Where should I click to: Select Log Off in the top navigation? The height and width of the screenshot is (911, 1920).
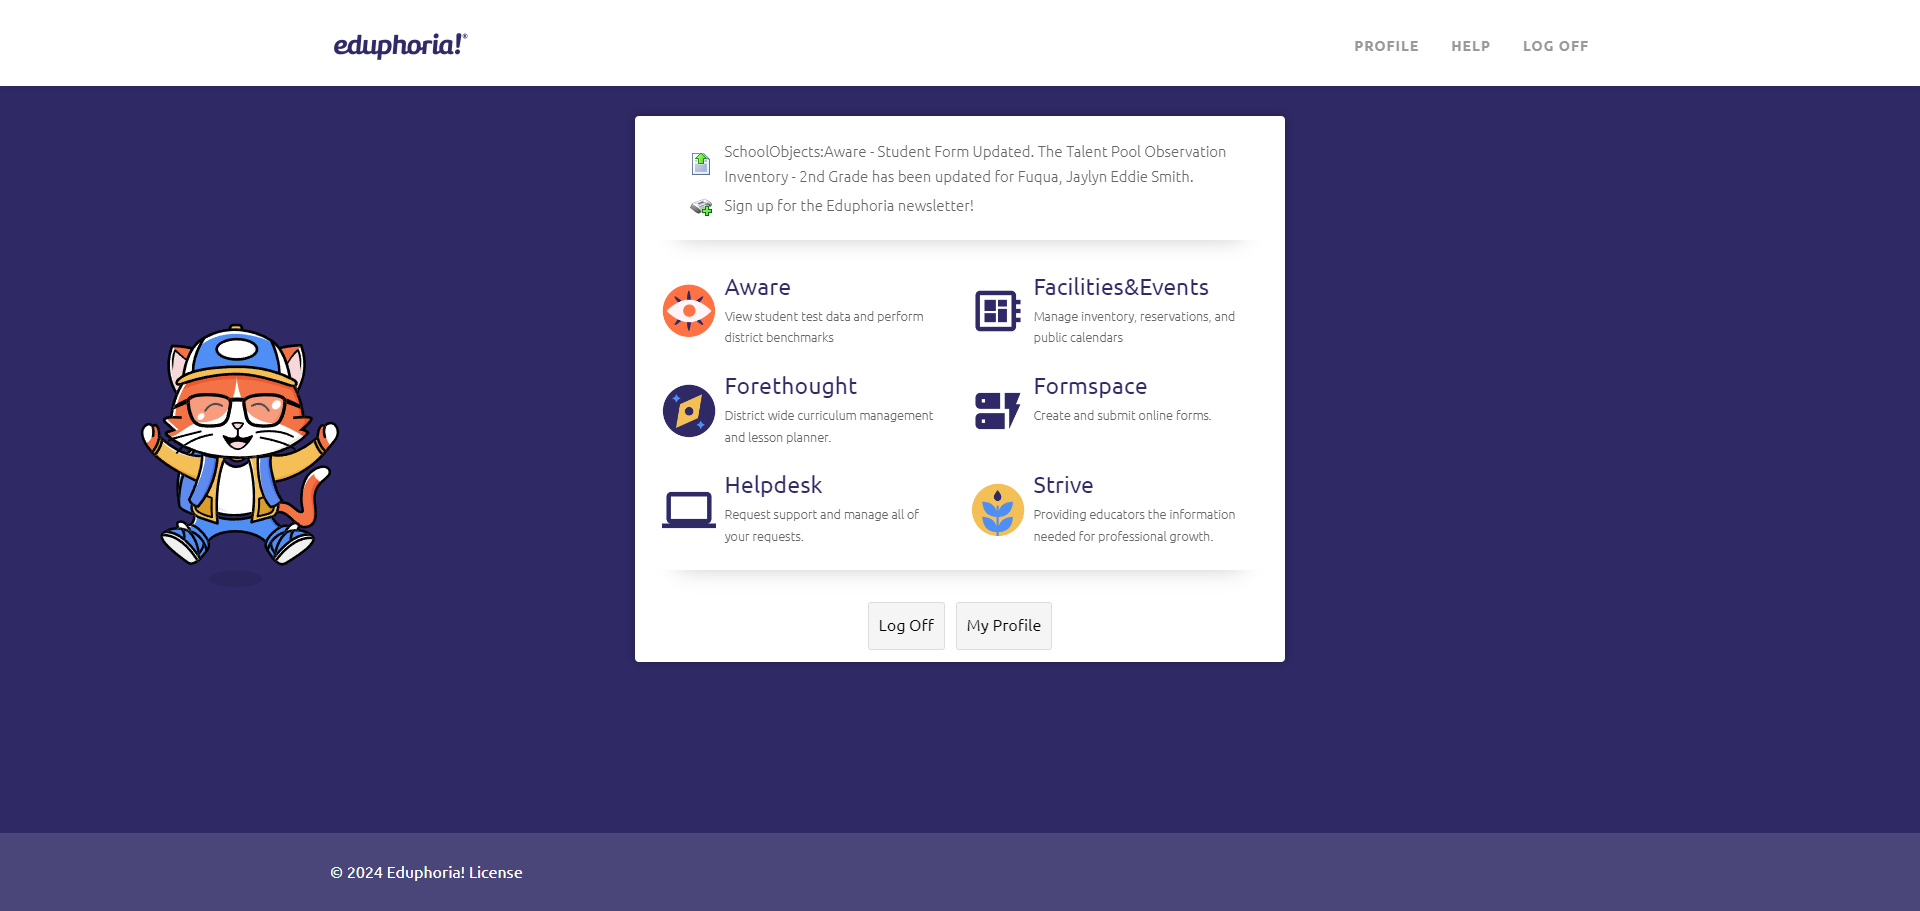(x=1555, y=46)
